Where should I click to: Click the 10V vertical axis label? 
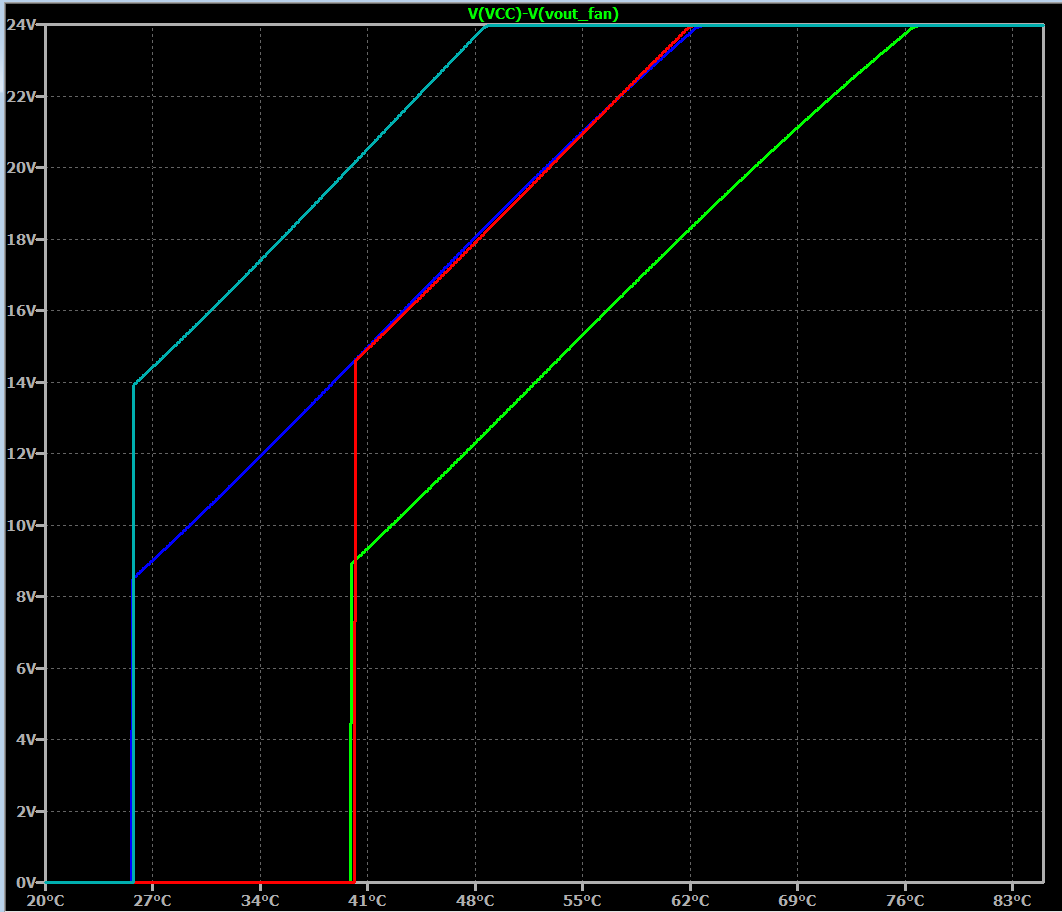(x=21, y=525)
